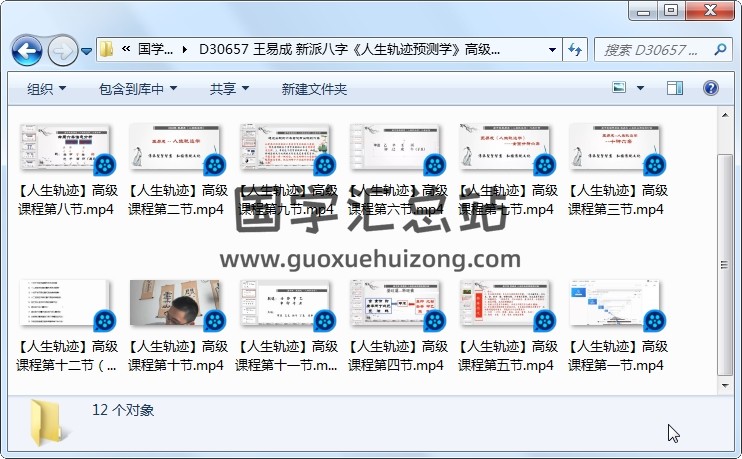
Task: Select video thumbnail 高级课程第九节.mp4
Action: click(x=285, y=147)
